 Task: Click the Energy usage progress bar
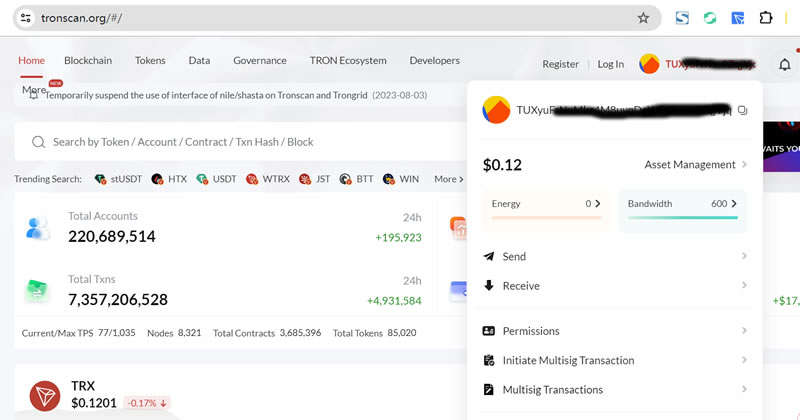coord(546,217)
